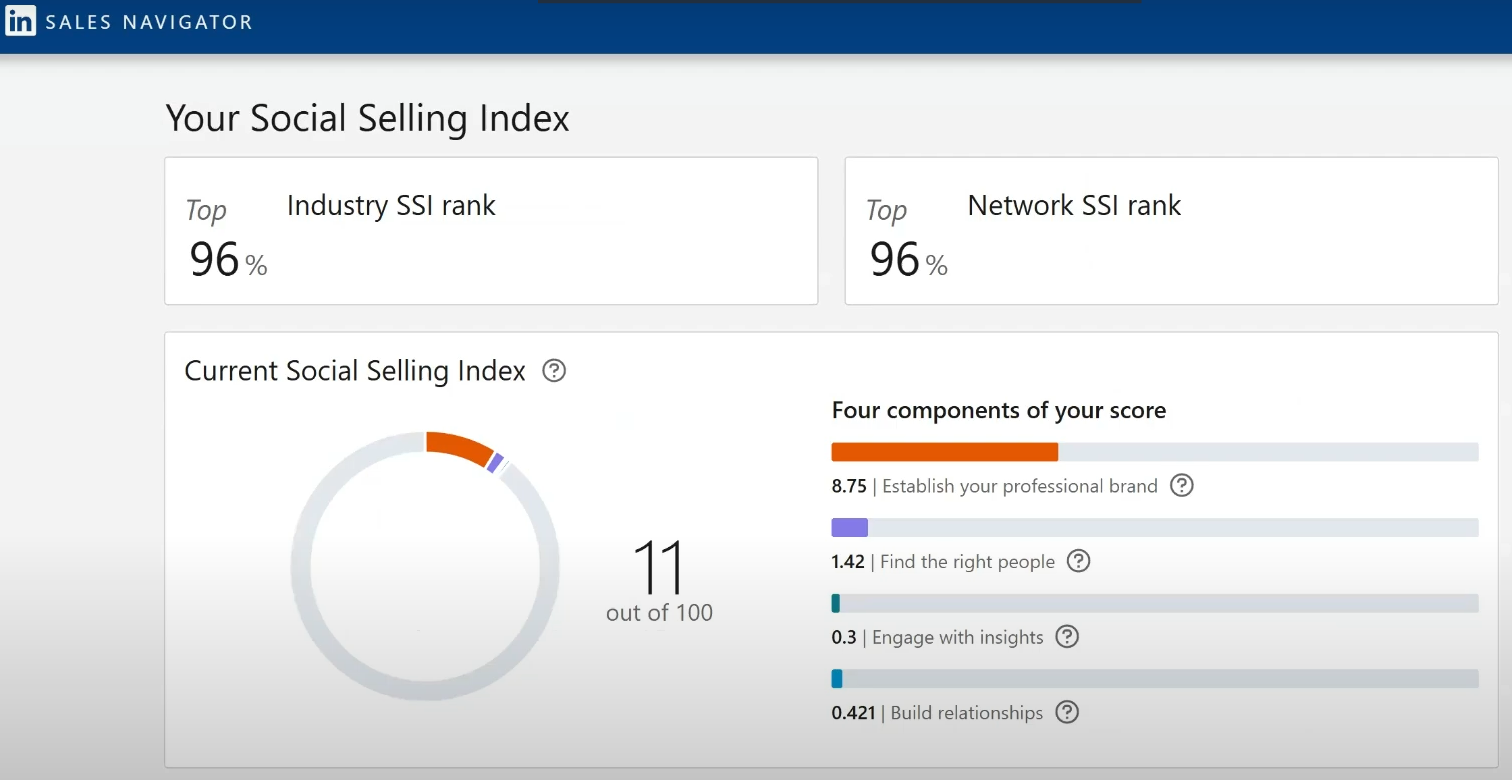This screenshot has height=780, width=1512.
Task: Click the orange segment of the donut chart
Action: pos(459,445)
